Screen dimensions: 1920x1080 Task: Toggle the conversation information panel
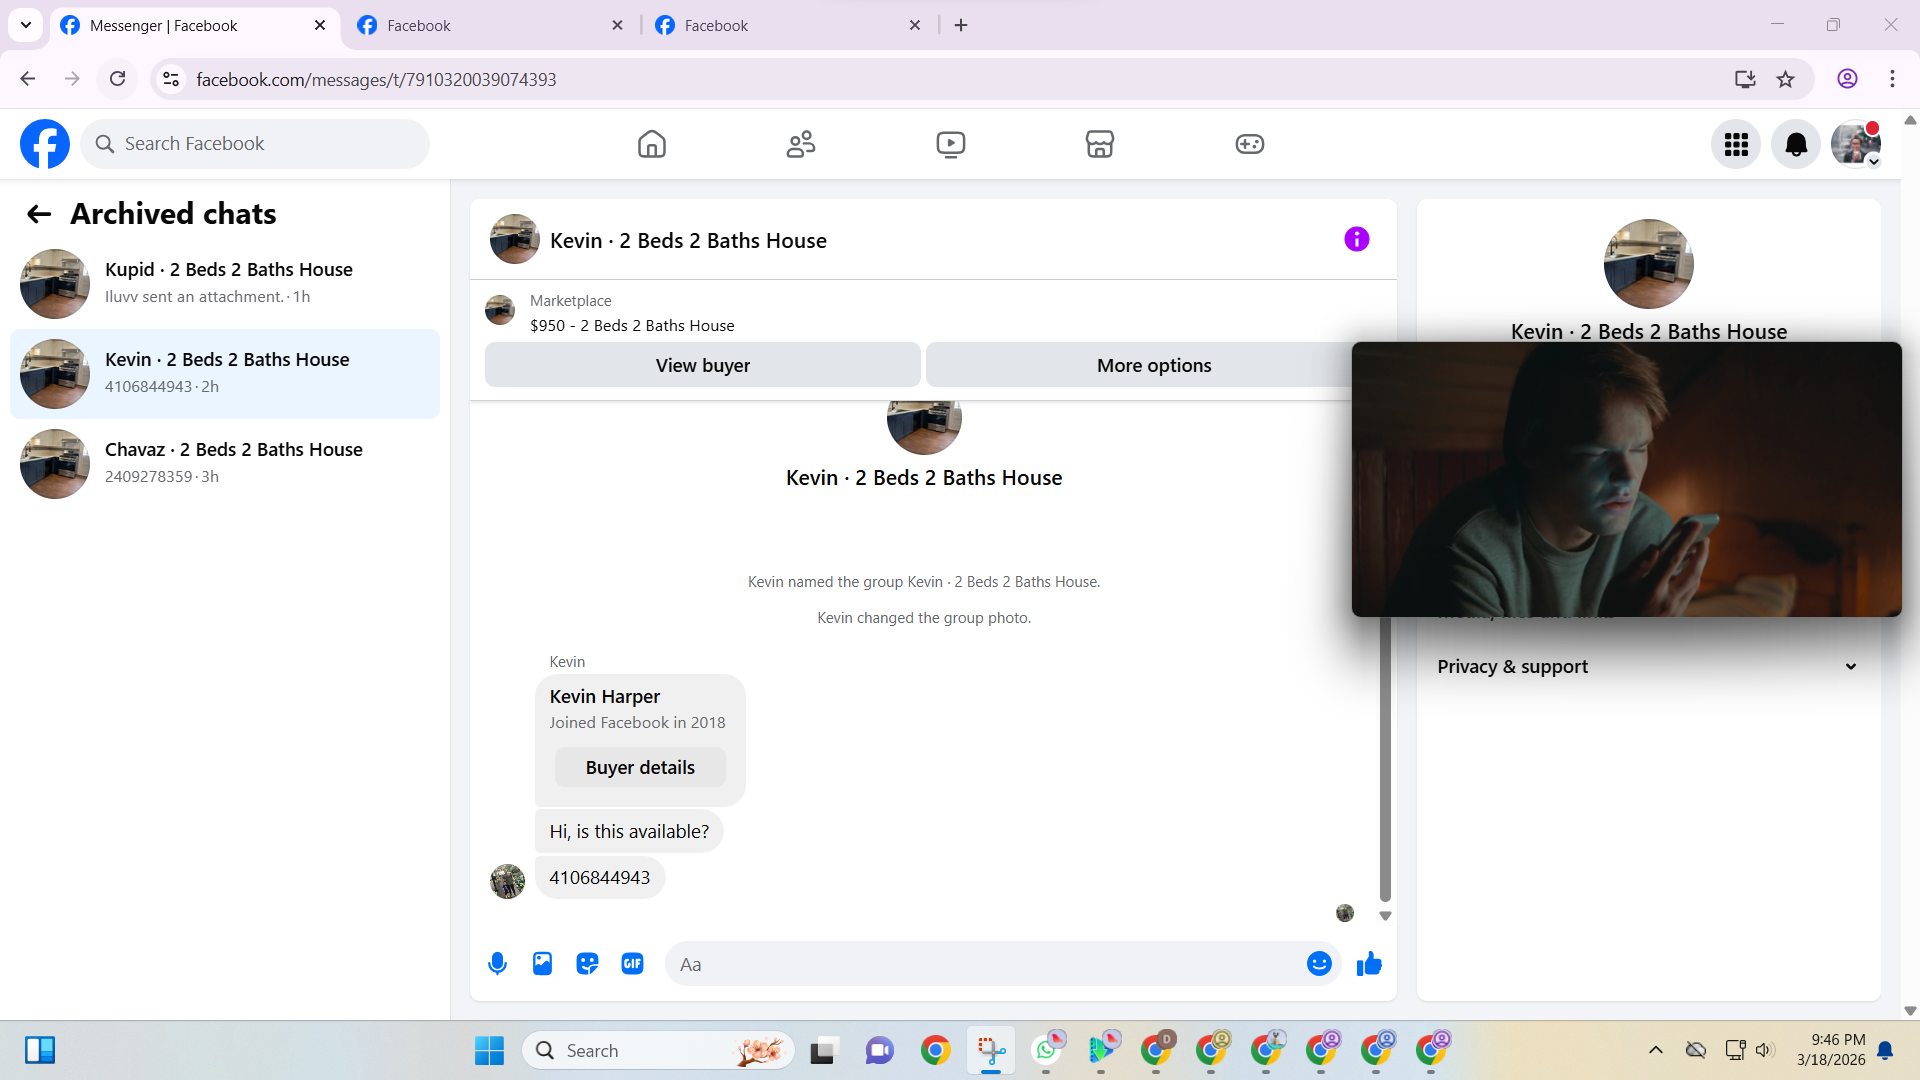point(1356,239)
